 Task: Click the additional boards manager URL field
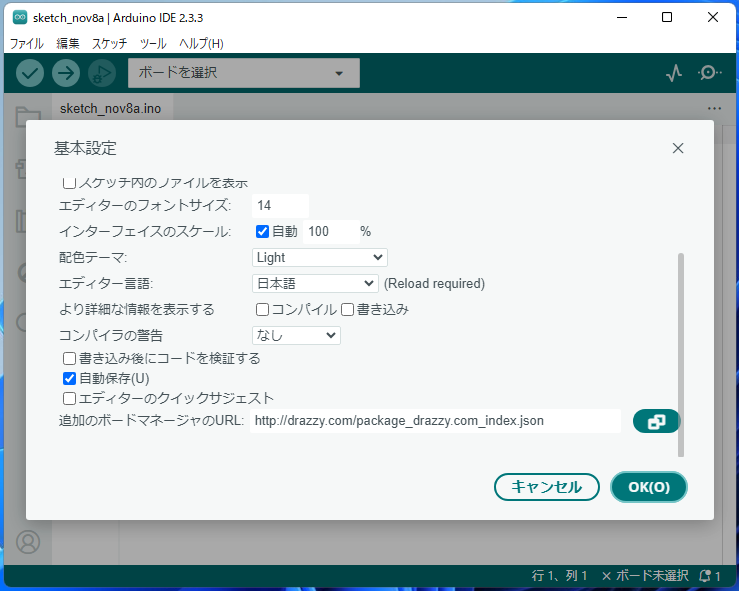click(x=435, y=421)
